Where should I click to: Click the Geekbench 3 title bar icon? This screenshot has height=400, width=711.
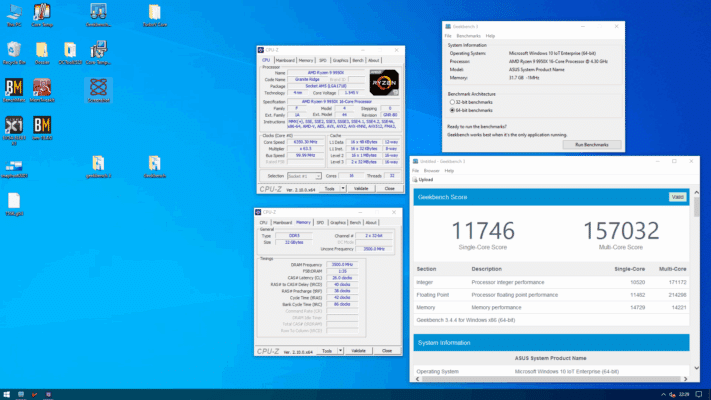448,26
